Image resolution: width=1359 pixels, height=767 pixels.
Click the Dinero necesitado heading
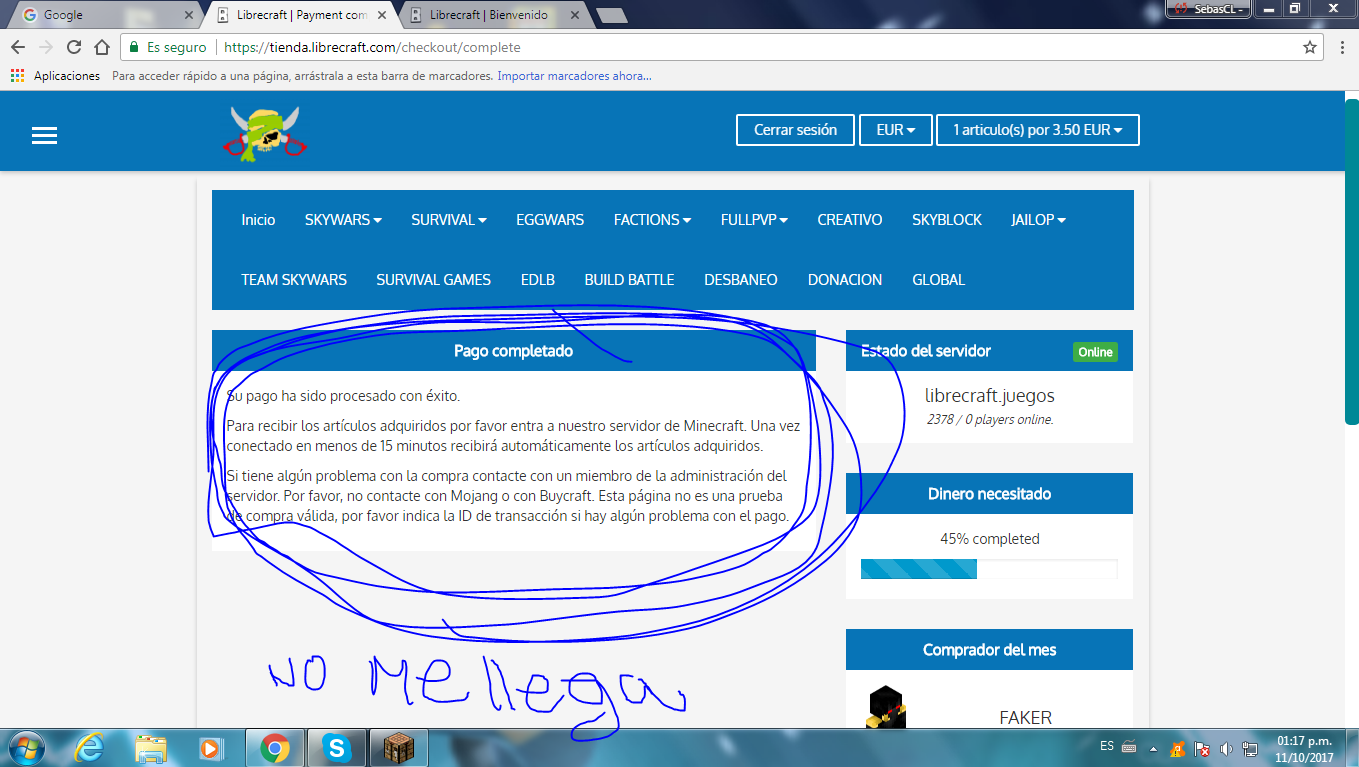pyautogui.click(x=990, y=494)
